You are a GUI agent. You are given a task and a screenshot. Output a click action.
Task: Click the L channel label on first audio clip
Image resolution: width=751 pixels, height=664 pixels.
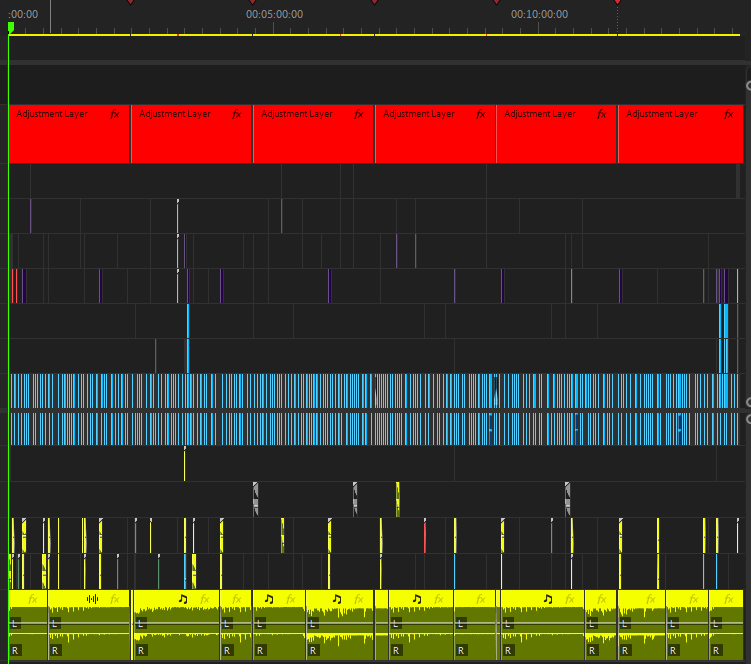(x=14, y=623)
